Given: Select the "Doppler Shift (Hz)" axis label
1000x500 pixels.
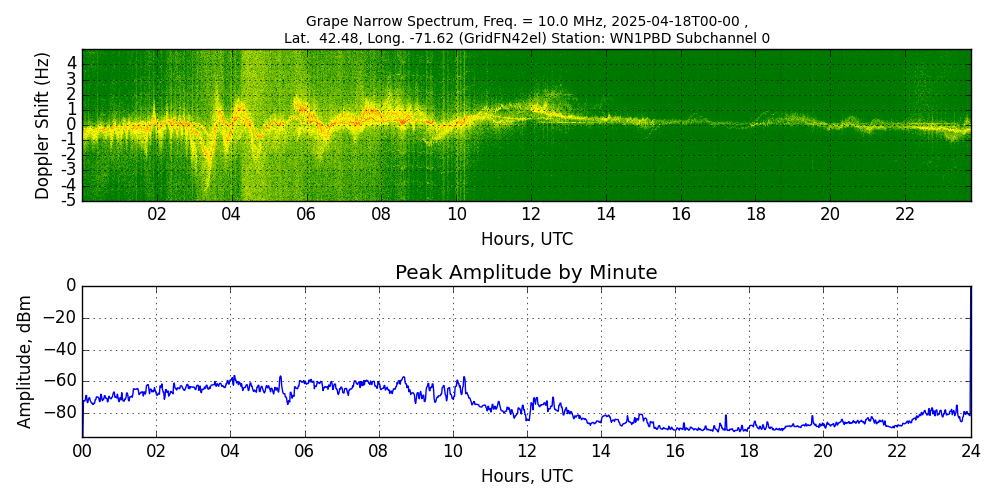Looking at the screenshot, I should (x=43, y=125).
